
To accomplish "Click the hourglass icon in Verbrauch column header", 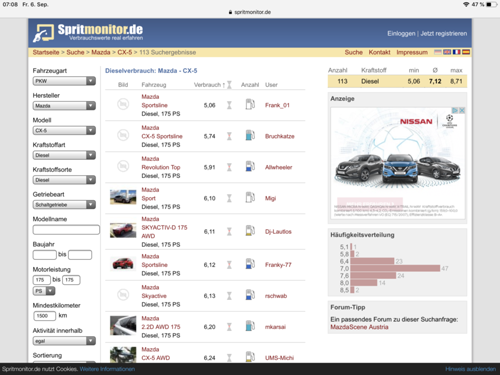I will point(229,85).
